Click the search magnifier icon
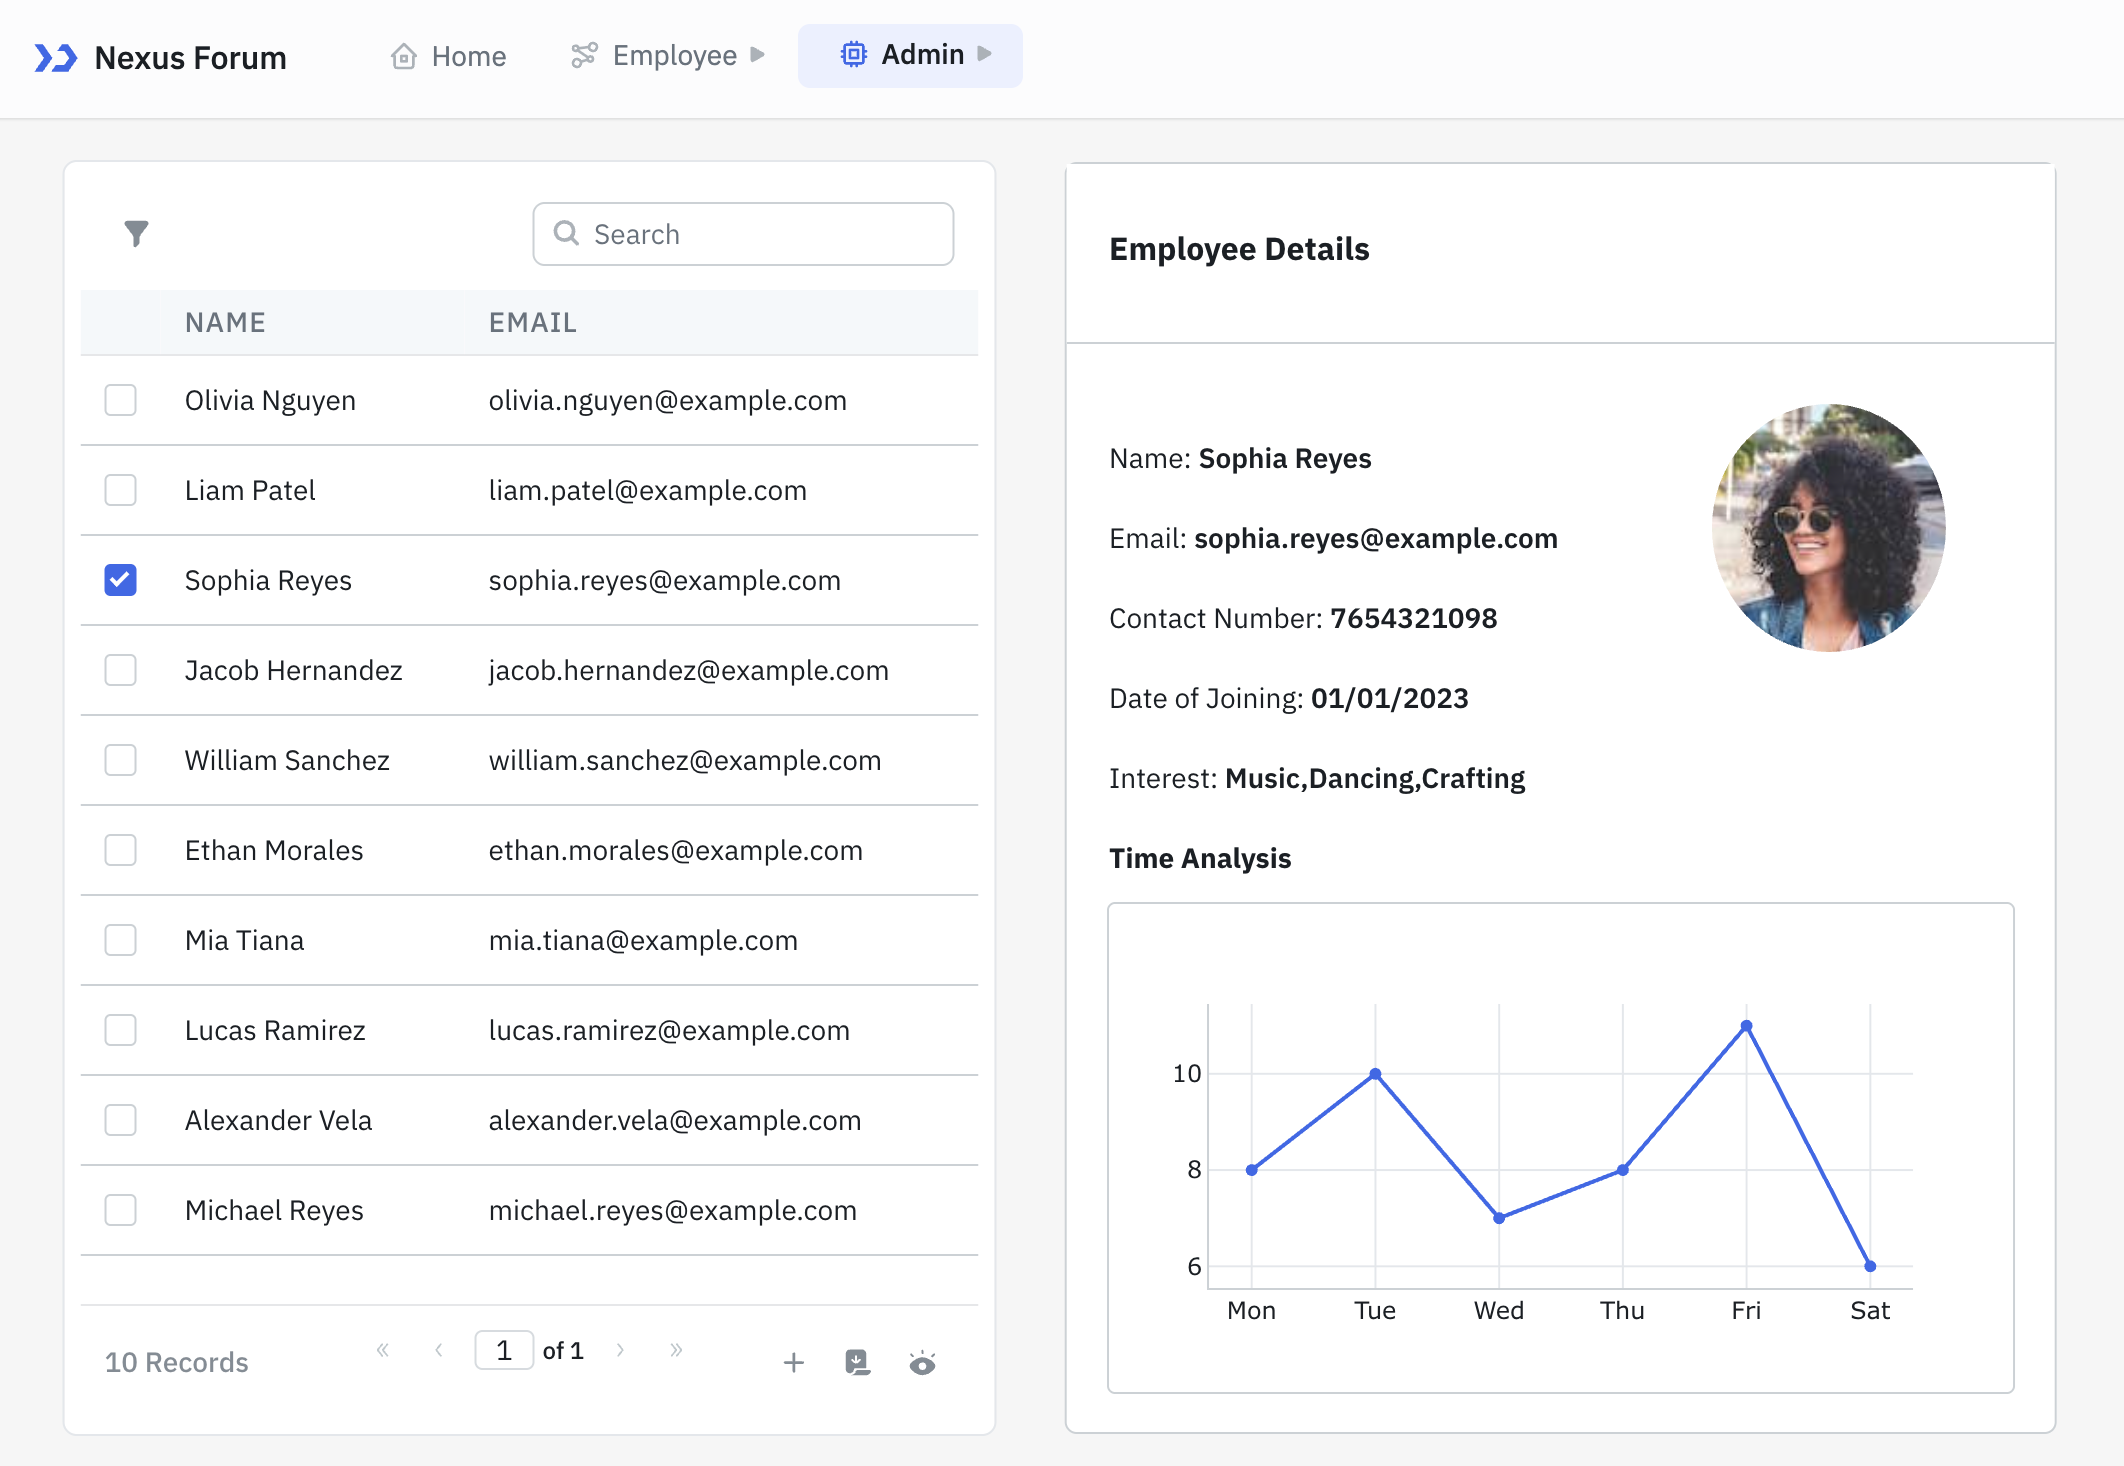Screen dimensions: 2124x1466 point(566,233)
